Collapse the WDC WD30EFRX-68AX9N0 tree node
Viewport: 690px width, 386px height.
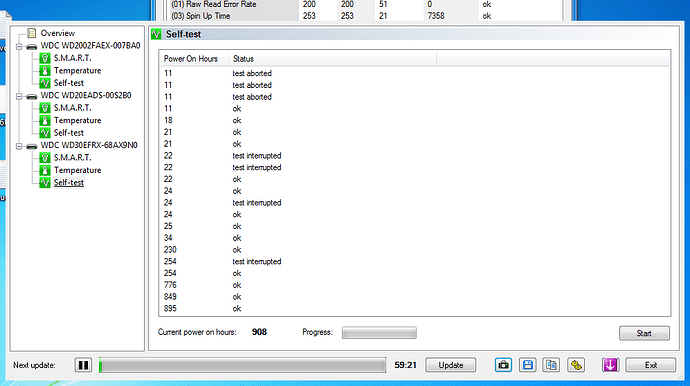[x=19, y=146]
